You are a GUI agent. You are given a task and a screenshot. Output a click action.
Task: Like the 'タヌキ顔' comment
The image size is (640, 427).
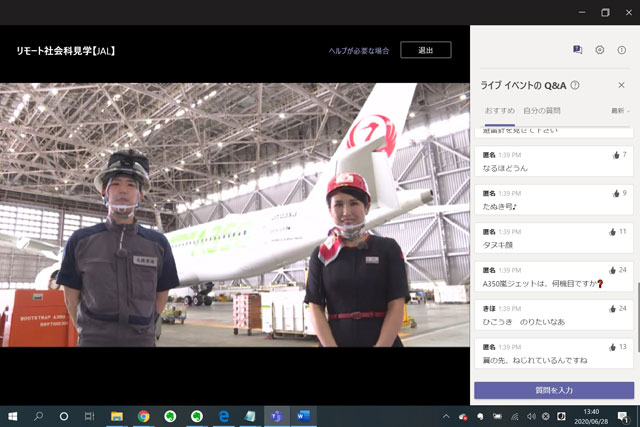tap(616, 231)
